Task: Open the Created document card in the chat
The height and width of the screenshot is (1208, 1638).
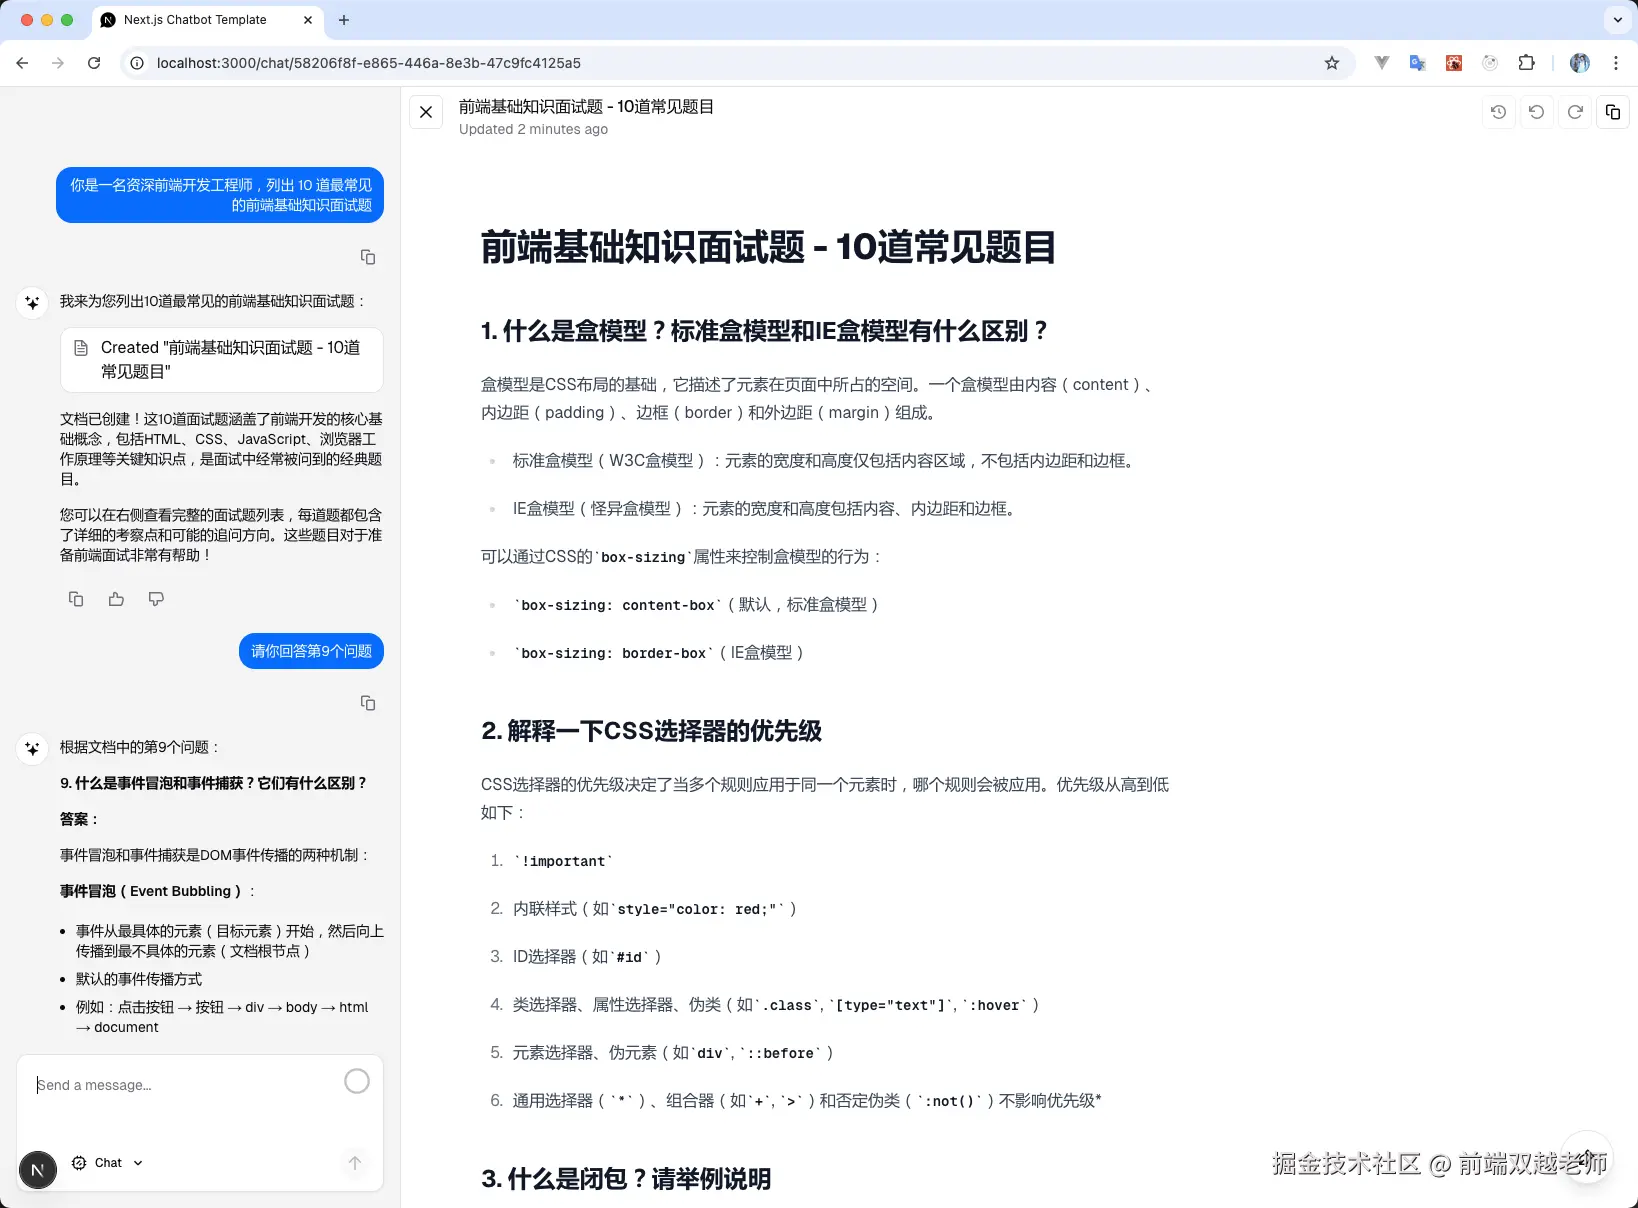Action: [x=221, y=360]
